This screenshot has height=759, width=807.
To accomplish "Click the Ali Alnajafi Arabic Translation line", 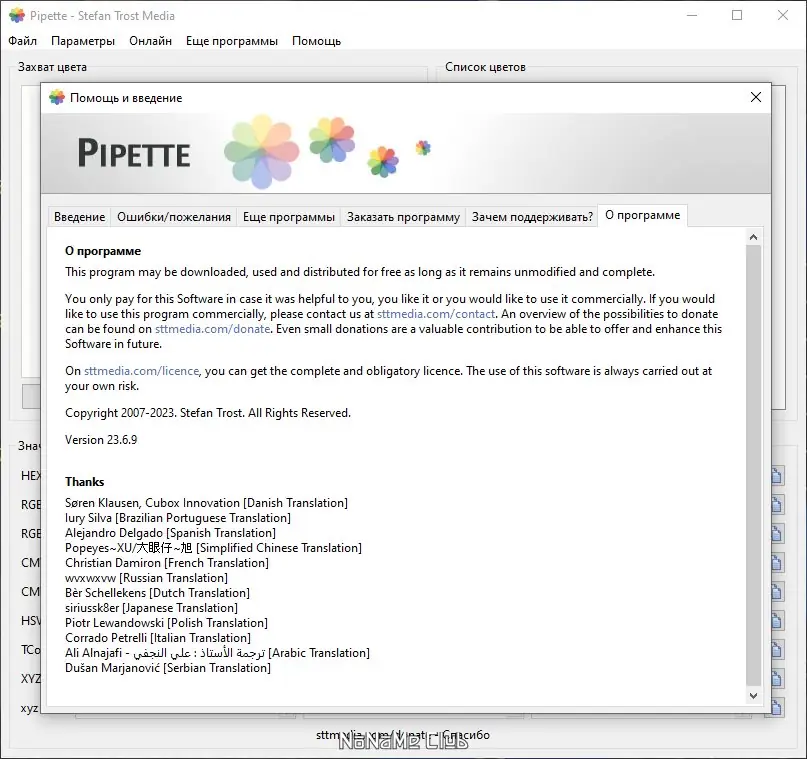I will pyautogui.click(x=218, y=652).
